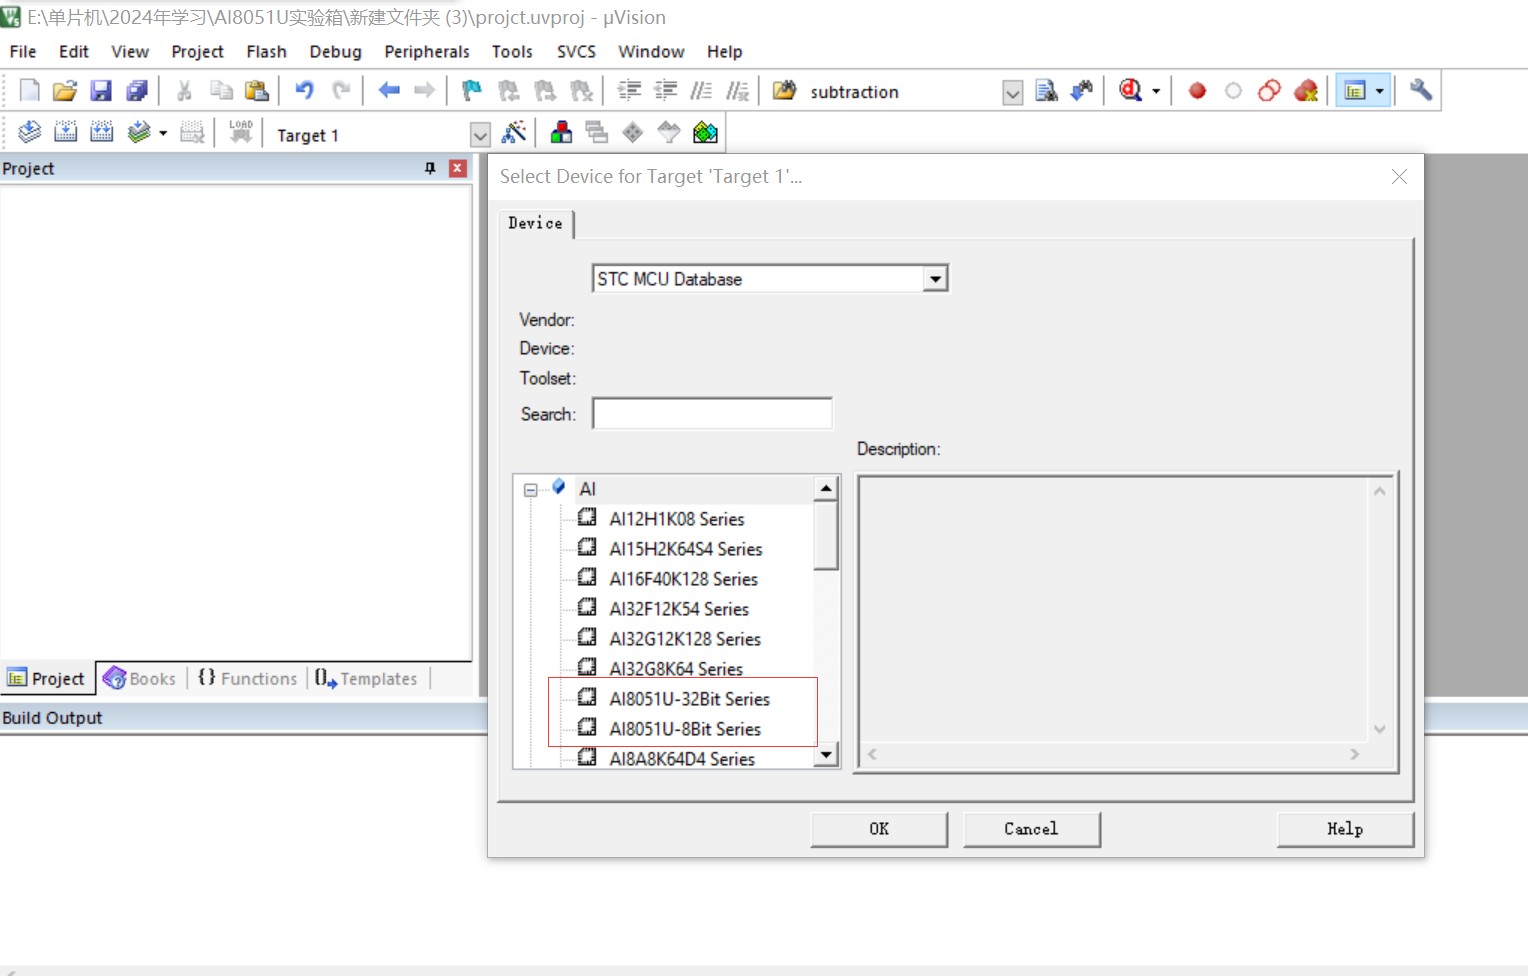Image resolution: width=1528 pixels, height=976 pixels.
Task: Kill all breakpoints icon
Action: [x=1306, y=91]
